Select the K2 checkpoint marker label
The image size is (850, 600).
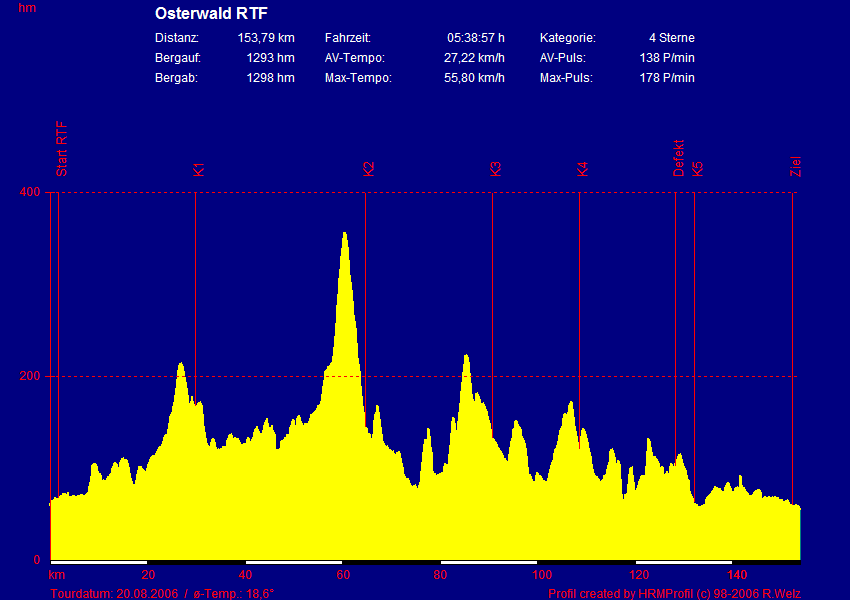[369, 169]
